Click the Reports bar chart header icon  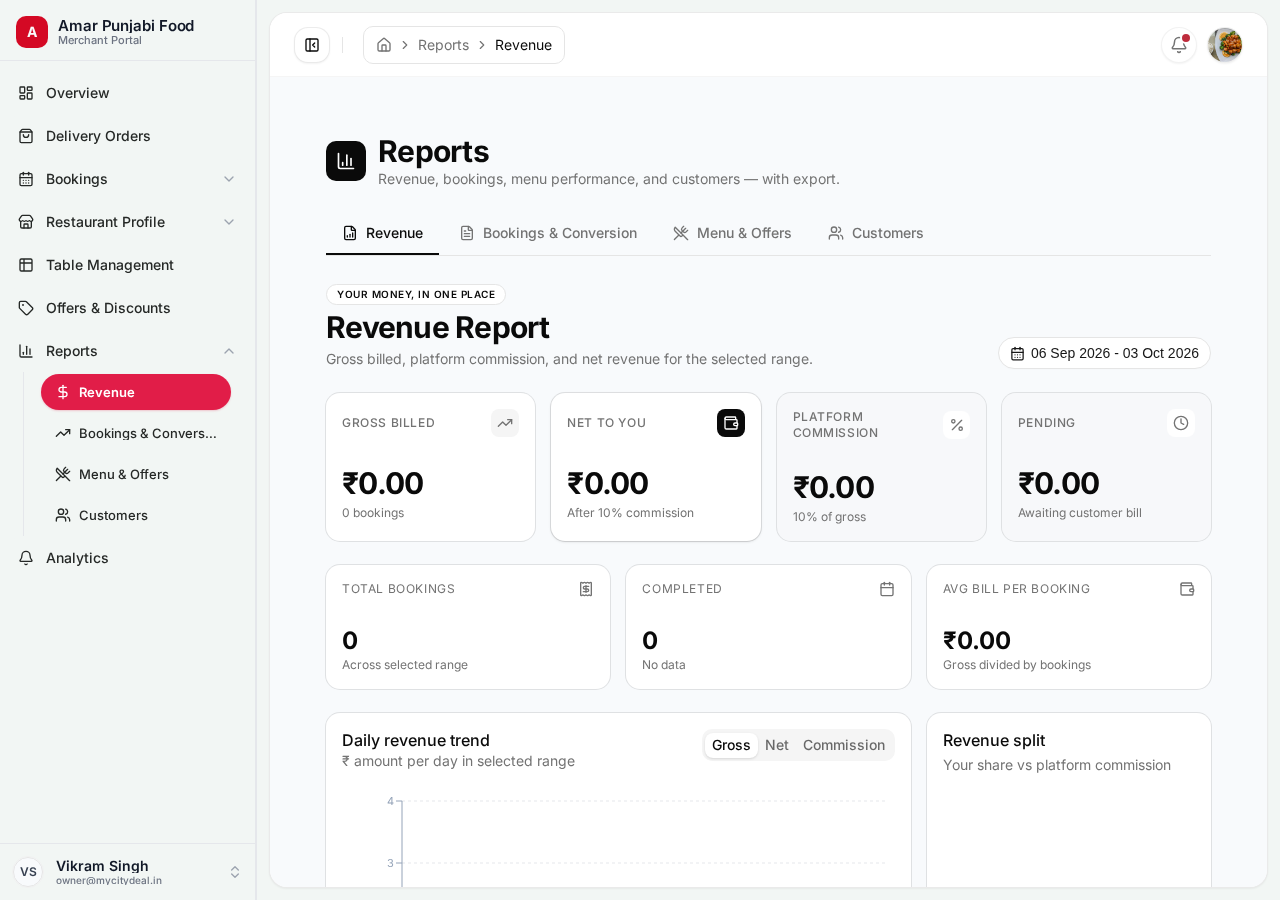click(346, 161)
